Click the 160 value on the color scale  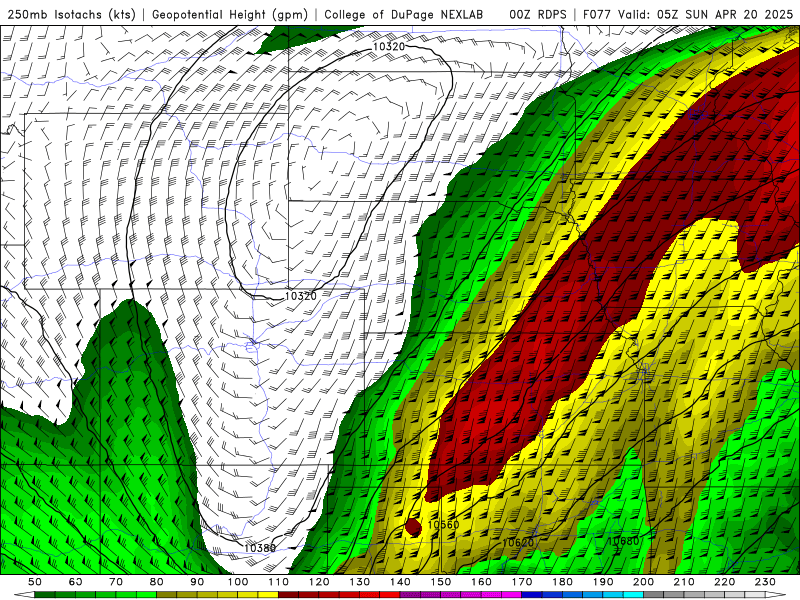481,582
